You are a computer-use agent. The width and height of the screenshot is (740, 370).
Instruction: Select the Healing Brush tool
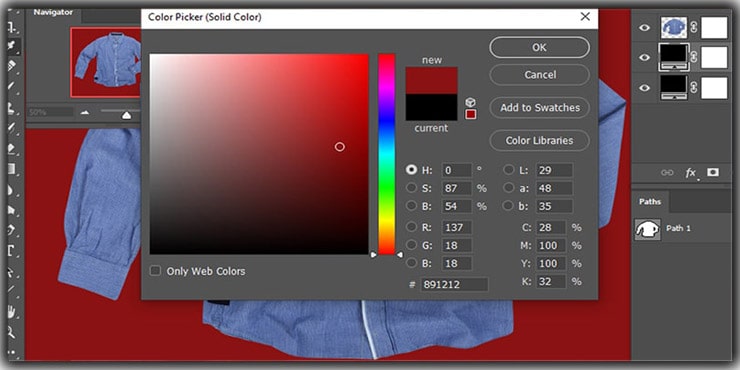pos(12,65)
